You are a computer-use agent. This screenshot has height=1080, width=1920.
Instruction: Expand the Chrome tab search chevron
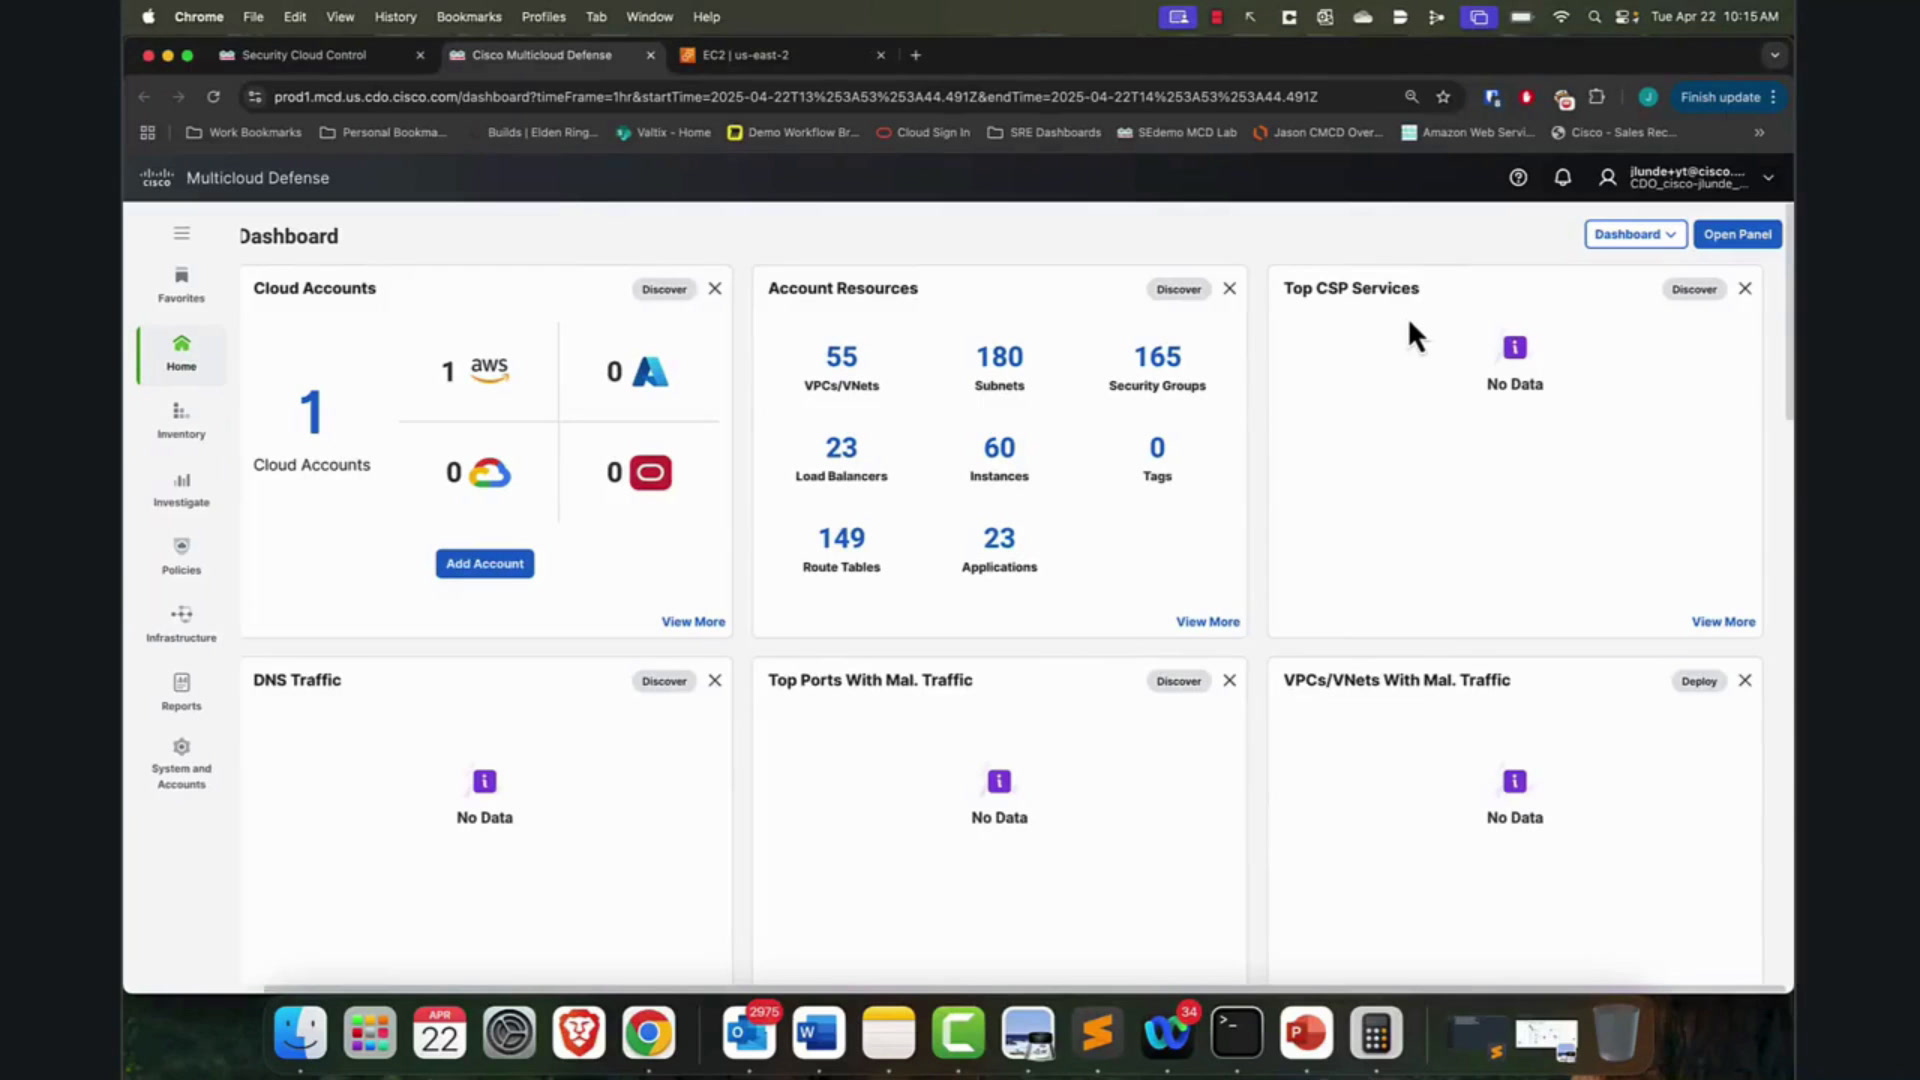[1775, 55]
